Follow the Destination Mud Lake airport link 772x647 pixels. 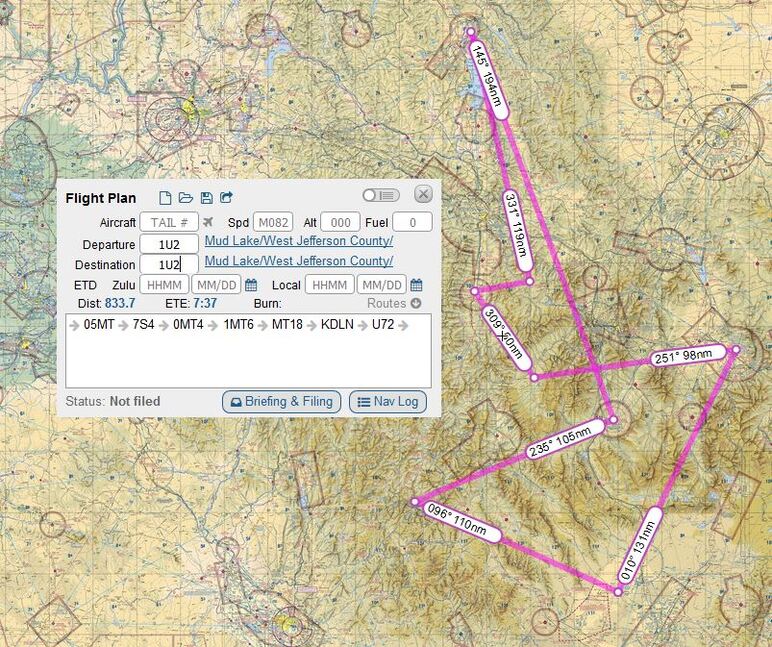coord(298,261)
